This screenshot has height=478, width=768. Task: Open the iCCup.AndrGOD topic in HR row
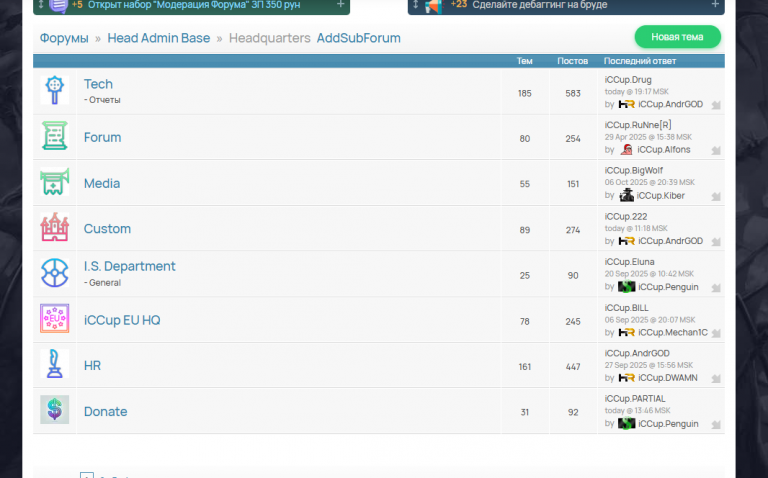637,353
